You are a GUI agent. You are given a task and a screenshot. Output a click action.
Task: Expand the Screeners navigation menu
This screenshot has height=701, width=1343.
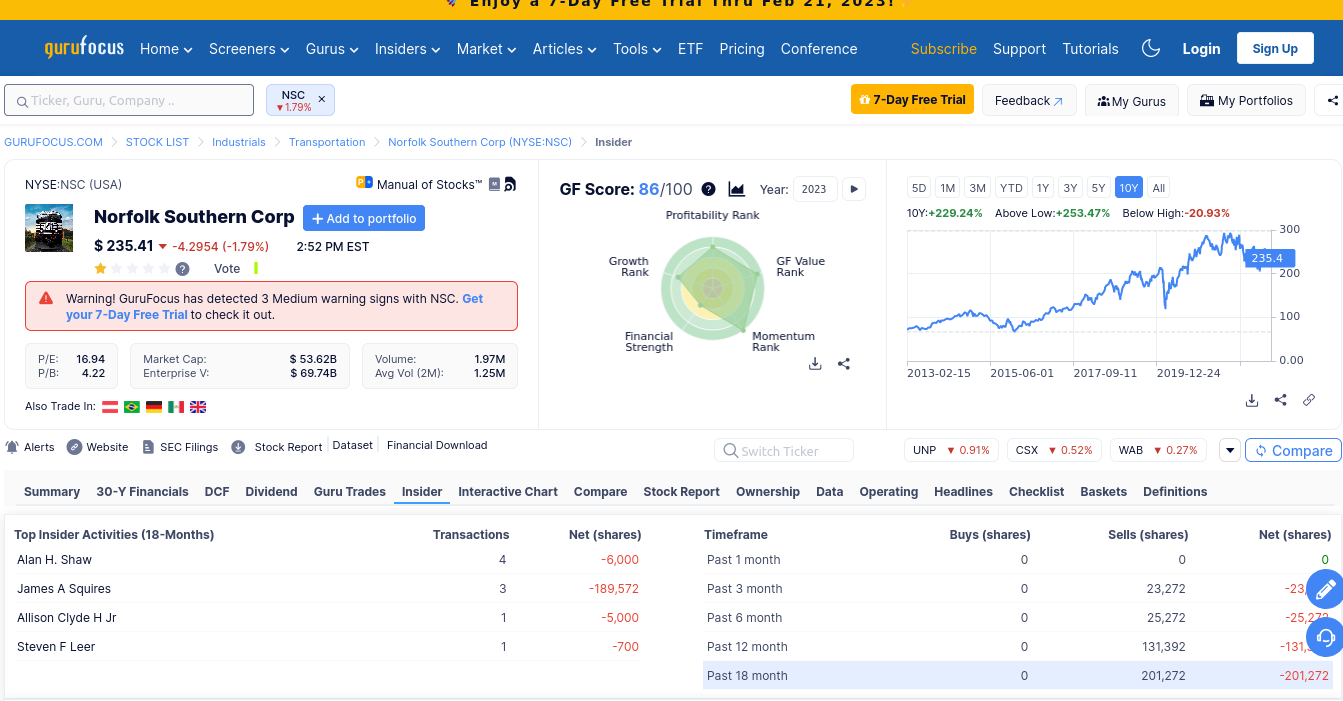tap(249, 49)
